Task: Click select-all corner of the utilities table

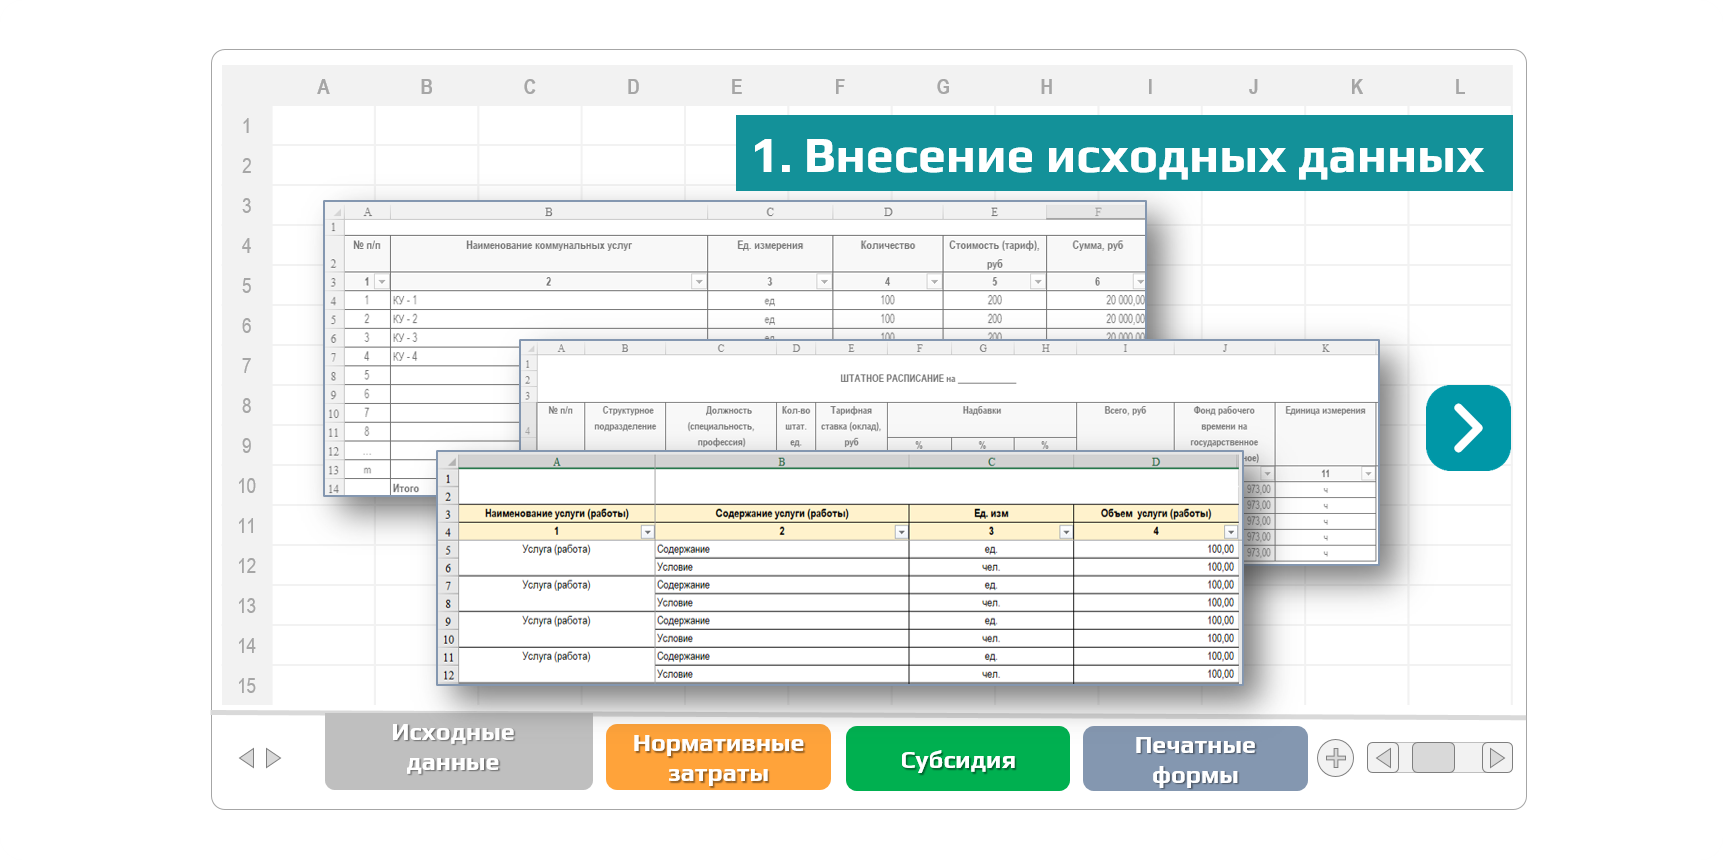Action: tap(335, 212)
